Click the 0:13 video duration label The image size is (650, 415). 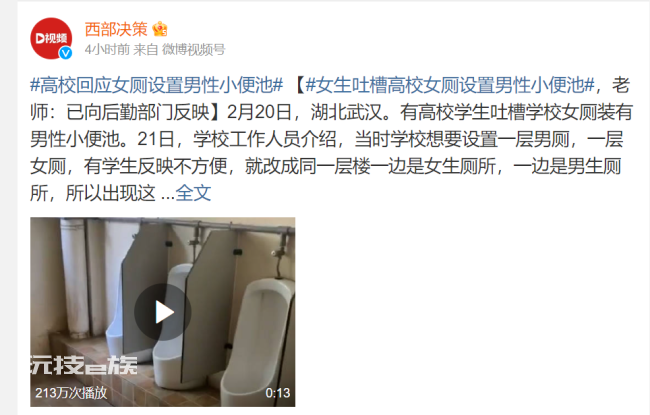278,393
